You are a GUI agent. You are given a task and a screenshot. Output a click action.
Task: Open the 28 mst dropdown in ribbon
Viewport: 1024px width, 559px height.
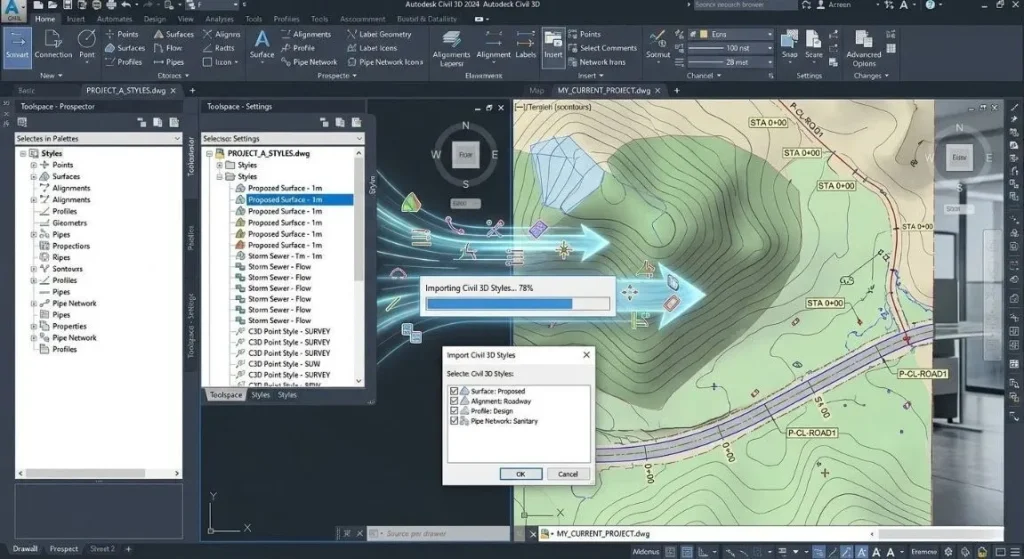[x=731, y=62]
